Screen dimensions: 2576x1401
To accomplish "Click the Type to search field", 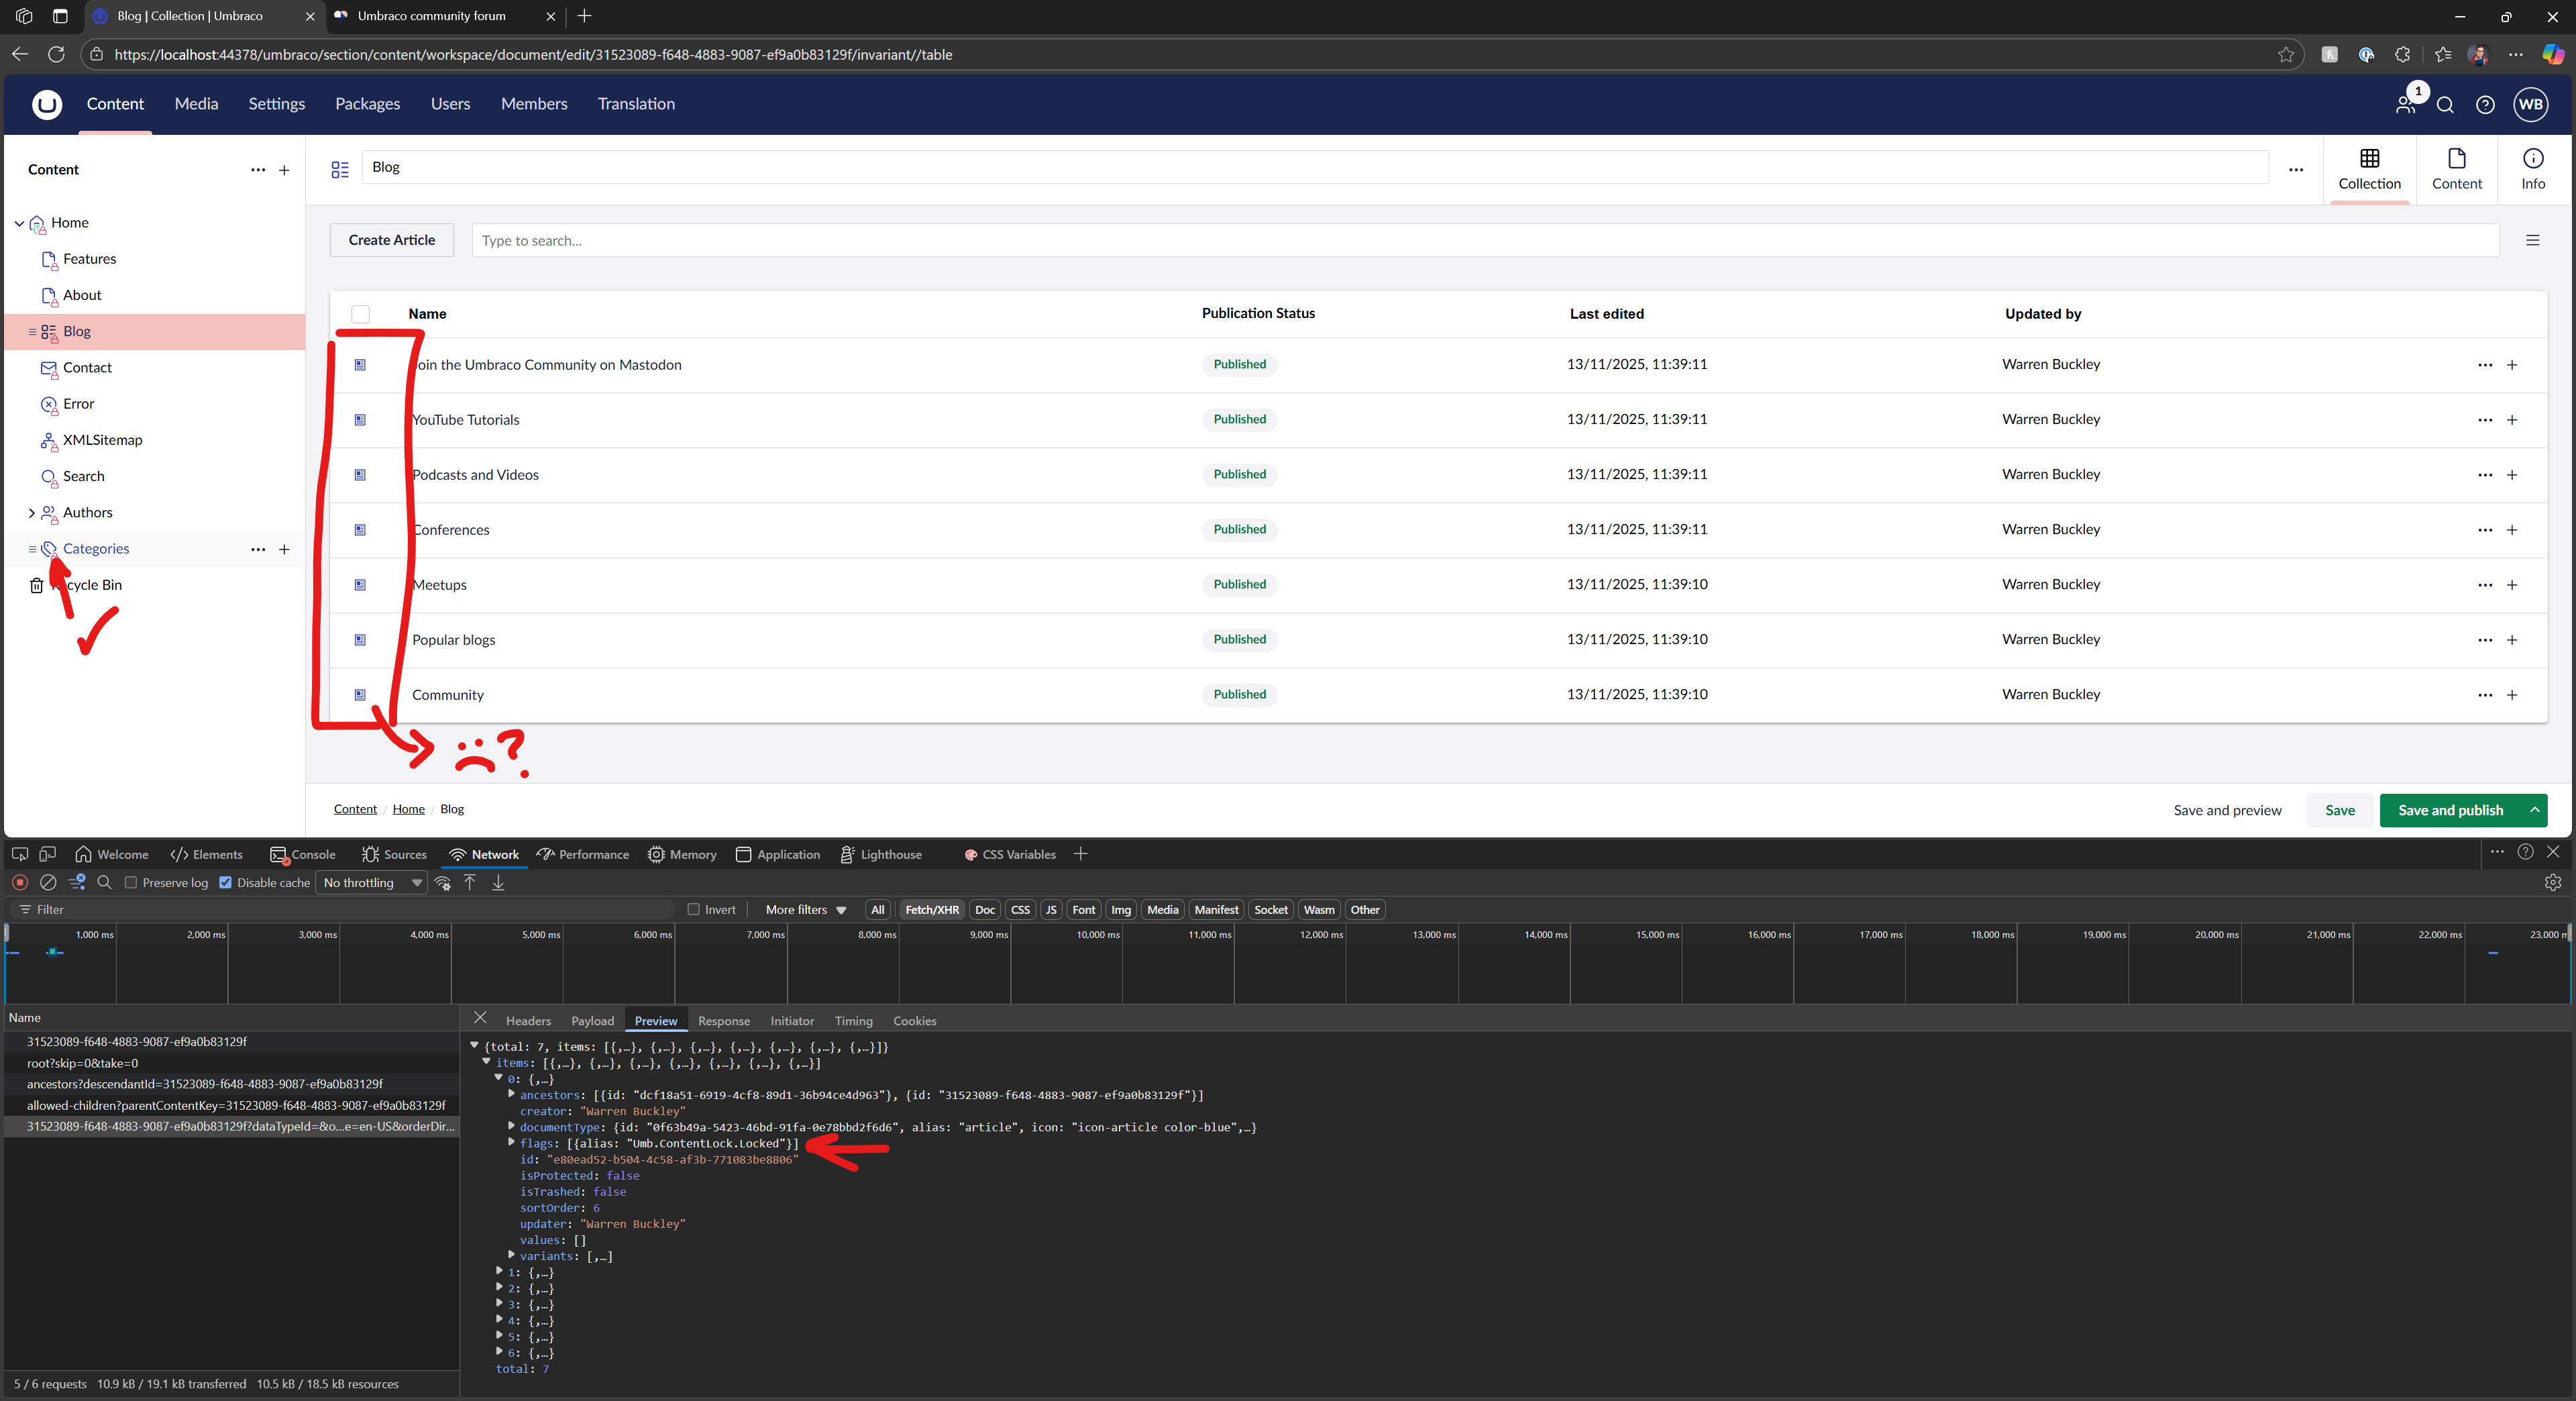I will 1484,240.
